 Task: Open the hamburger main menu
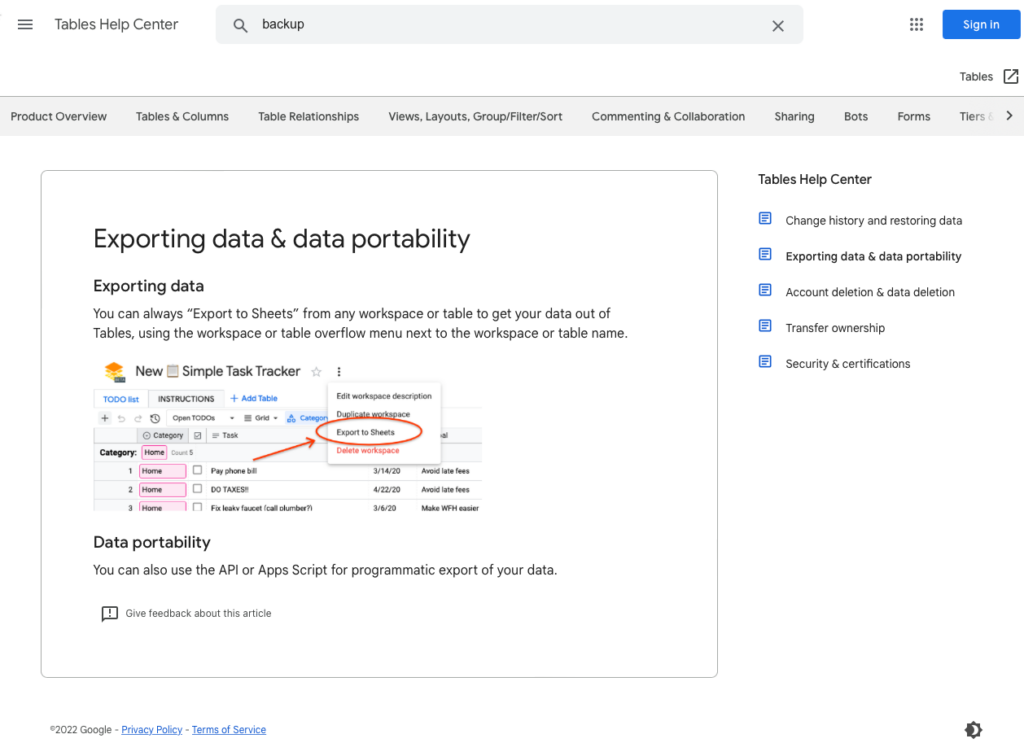point(25,25)
